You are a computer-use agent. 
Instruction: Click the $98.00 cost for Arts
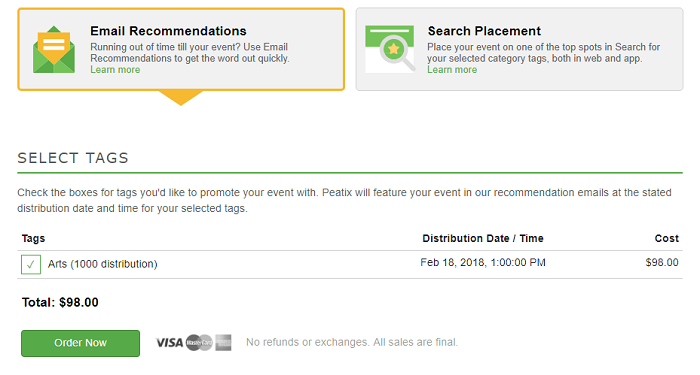662,262
